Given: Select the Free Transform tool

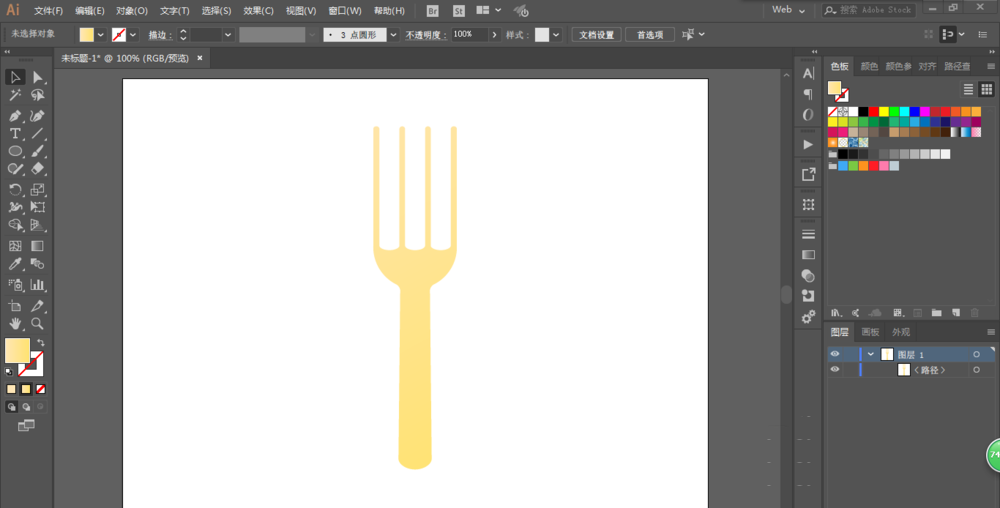Looking at the screenshot, I should [38, 207].
